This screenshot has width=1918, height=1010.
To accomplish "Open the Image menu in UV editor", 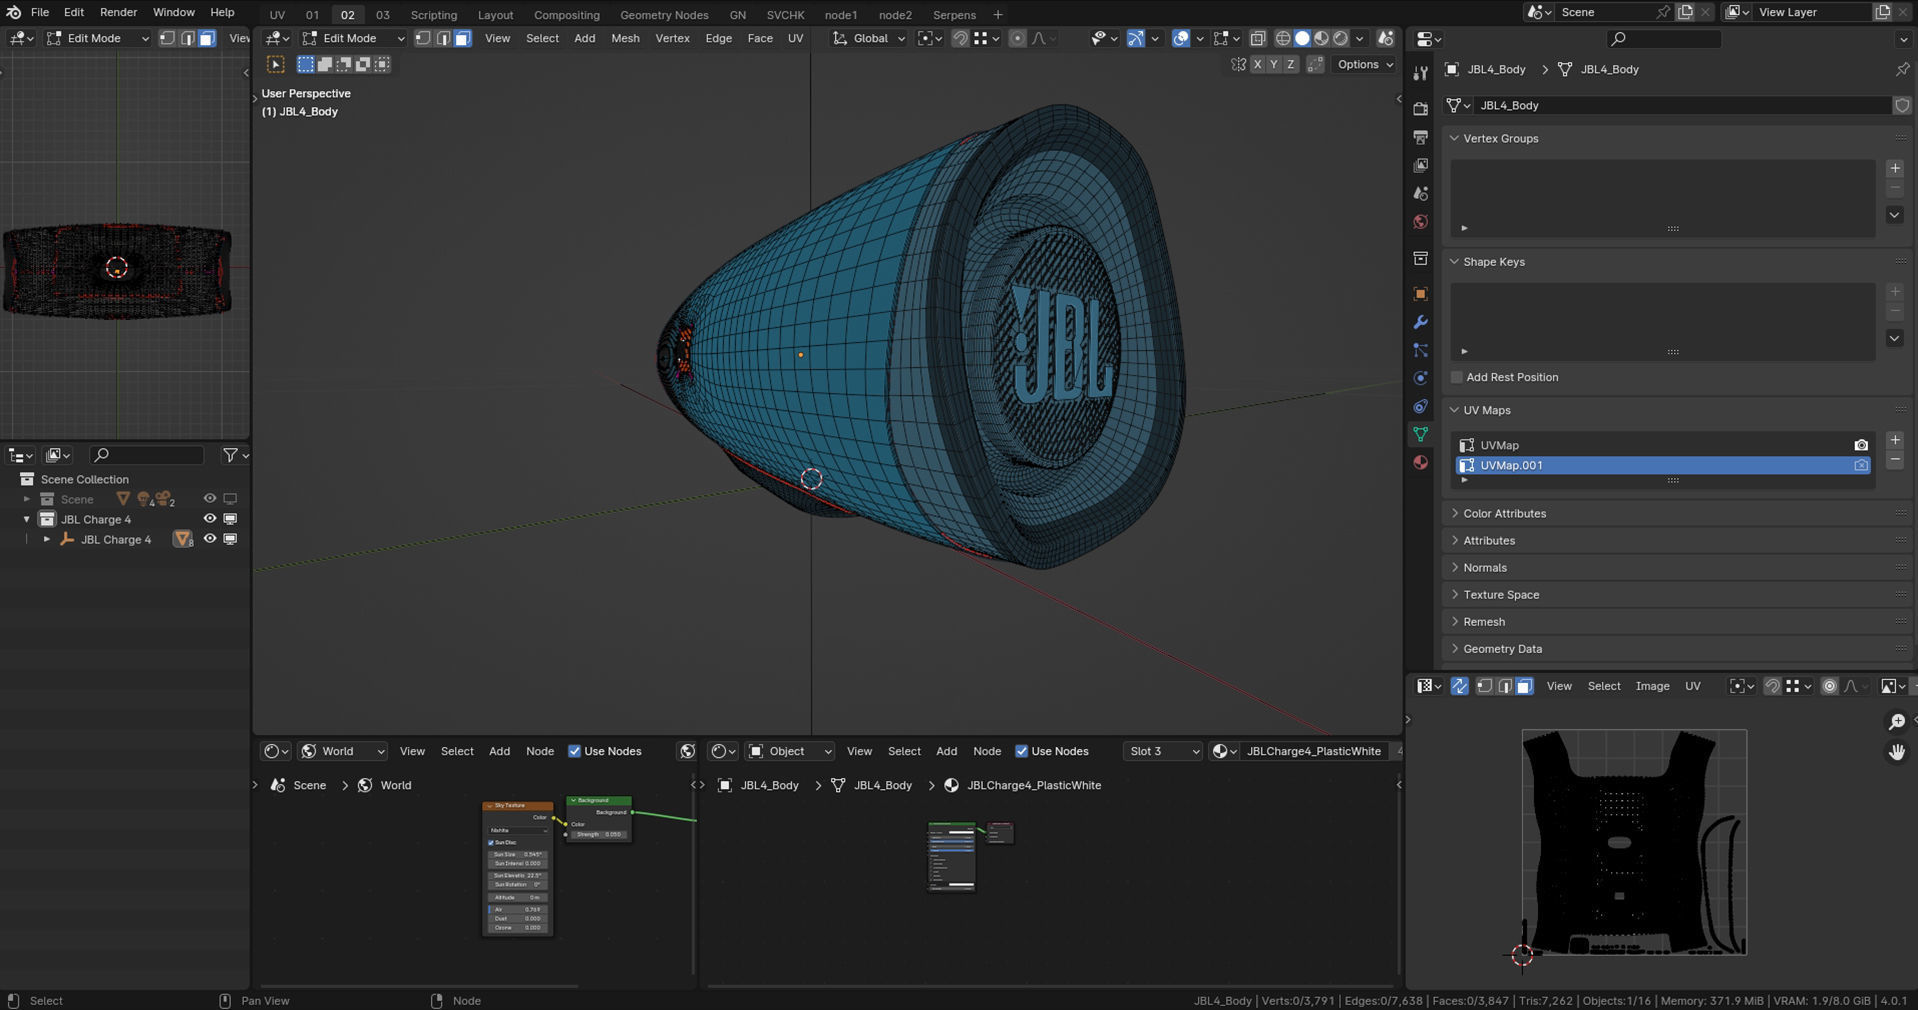I will click(x=1652, y=686).
